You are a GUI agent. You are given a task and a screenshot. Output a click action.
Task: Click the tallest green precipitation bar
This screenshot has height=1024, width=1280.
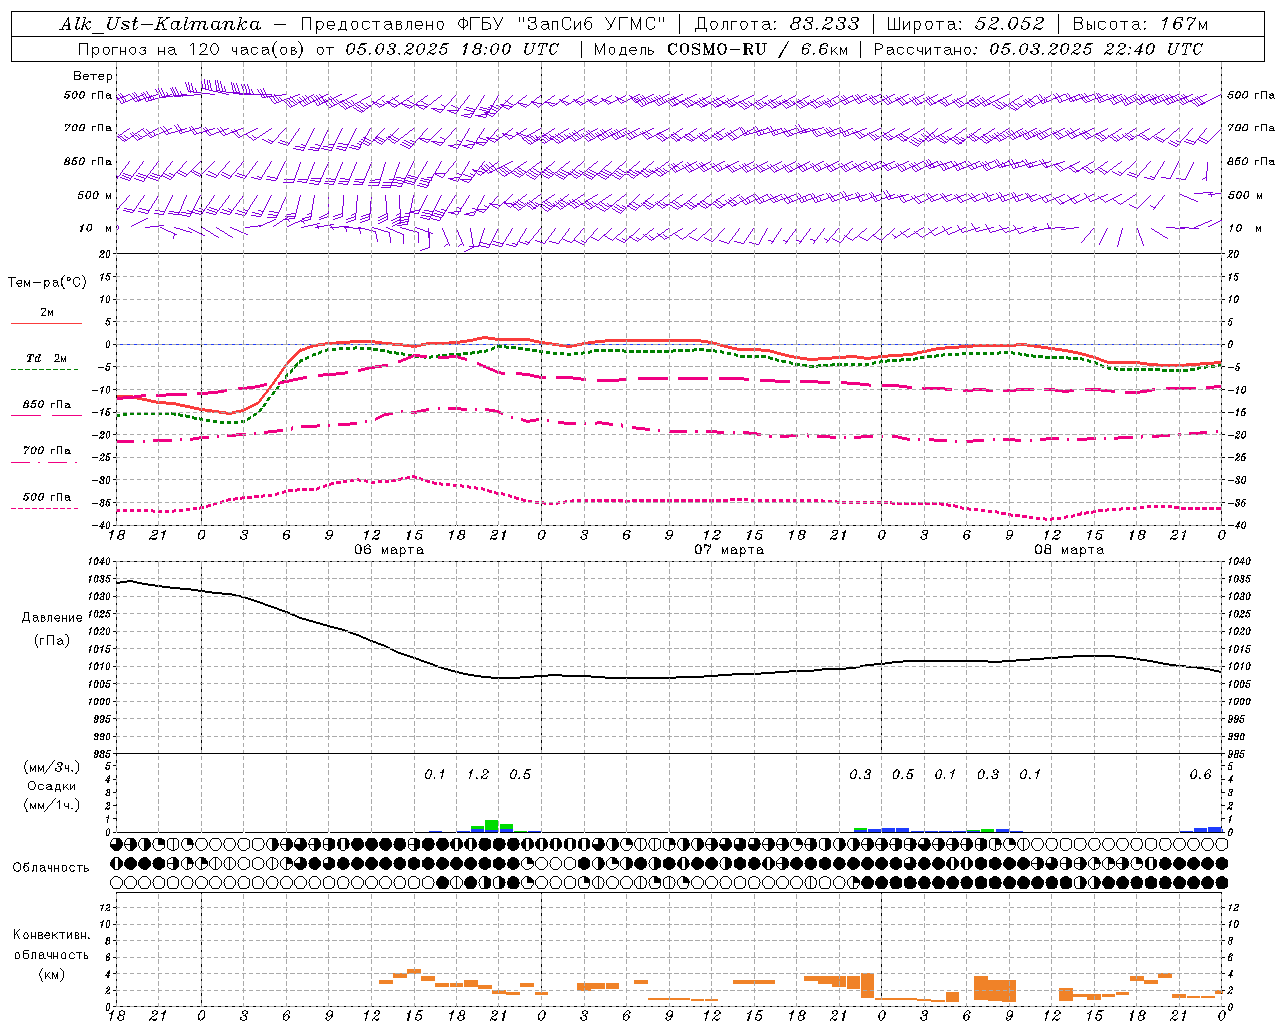pyautogui.click(x=491, y=826)
